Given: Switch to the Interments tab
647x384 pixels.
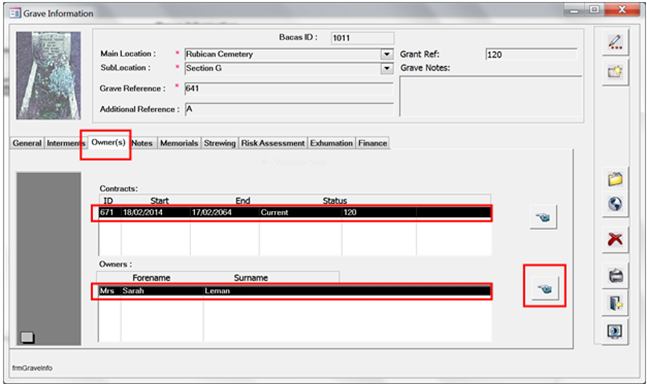Looking at the screenshot, I should (x=64, y=143).
